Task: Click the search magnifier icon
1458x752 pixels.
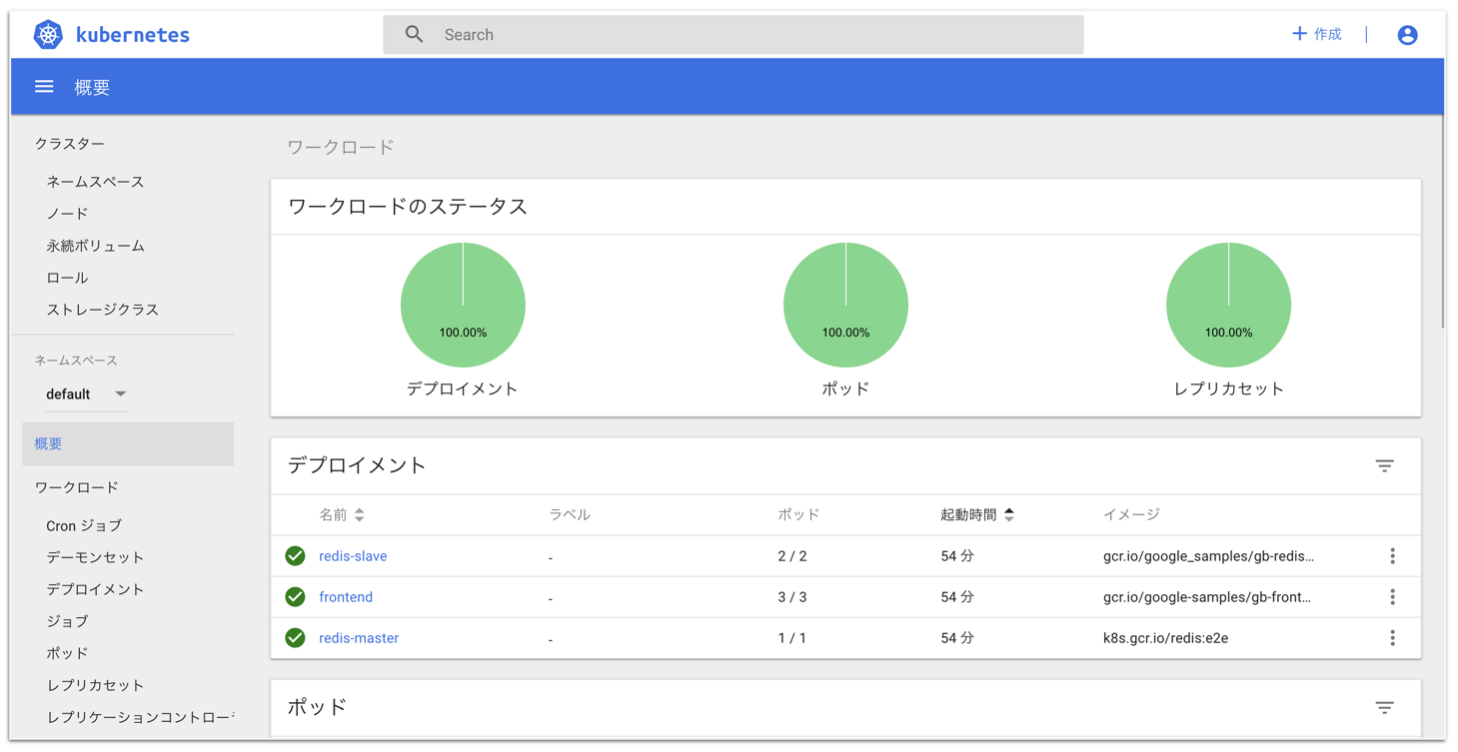Action: pos(414,33)
